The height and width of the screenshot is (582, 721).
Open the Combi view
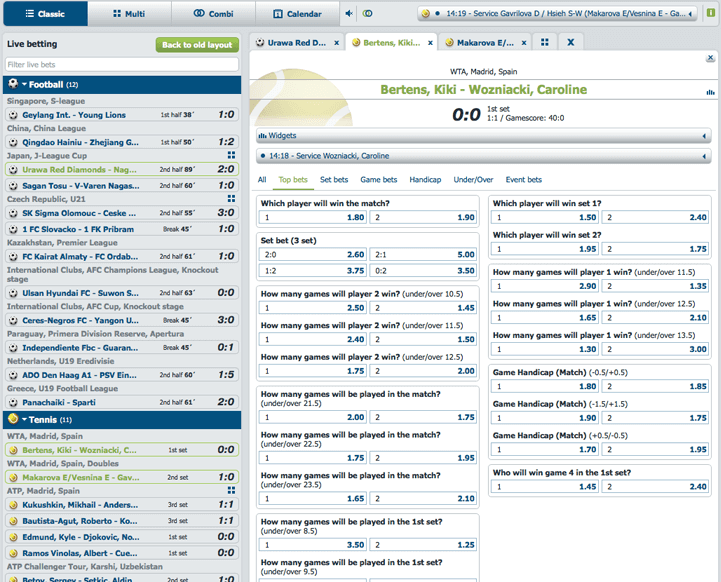[x=213, y=14]
